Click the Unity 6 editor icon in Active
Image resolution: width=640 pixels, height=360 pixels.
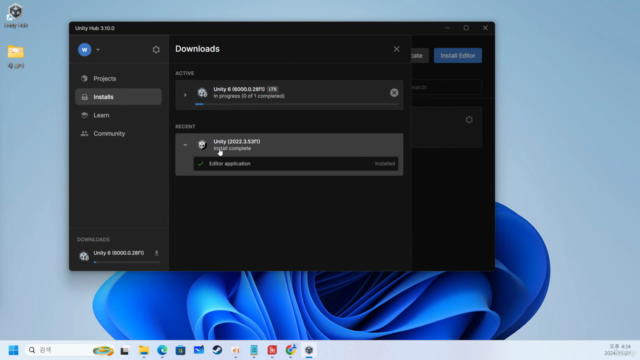tap(202, 93)
